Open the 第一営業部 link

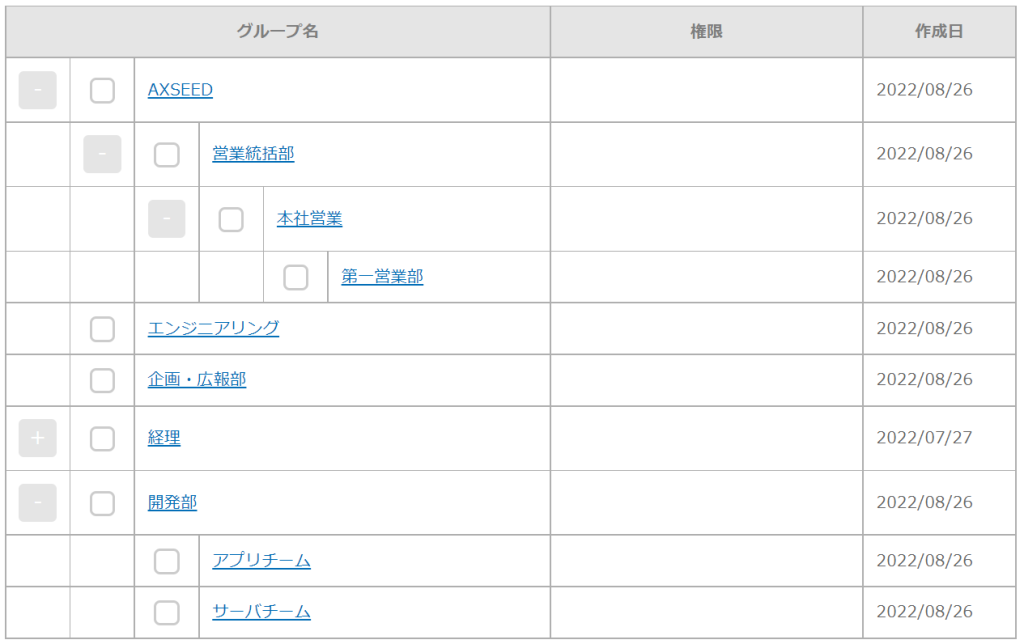[382, 276]
